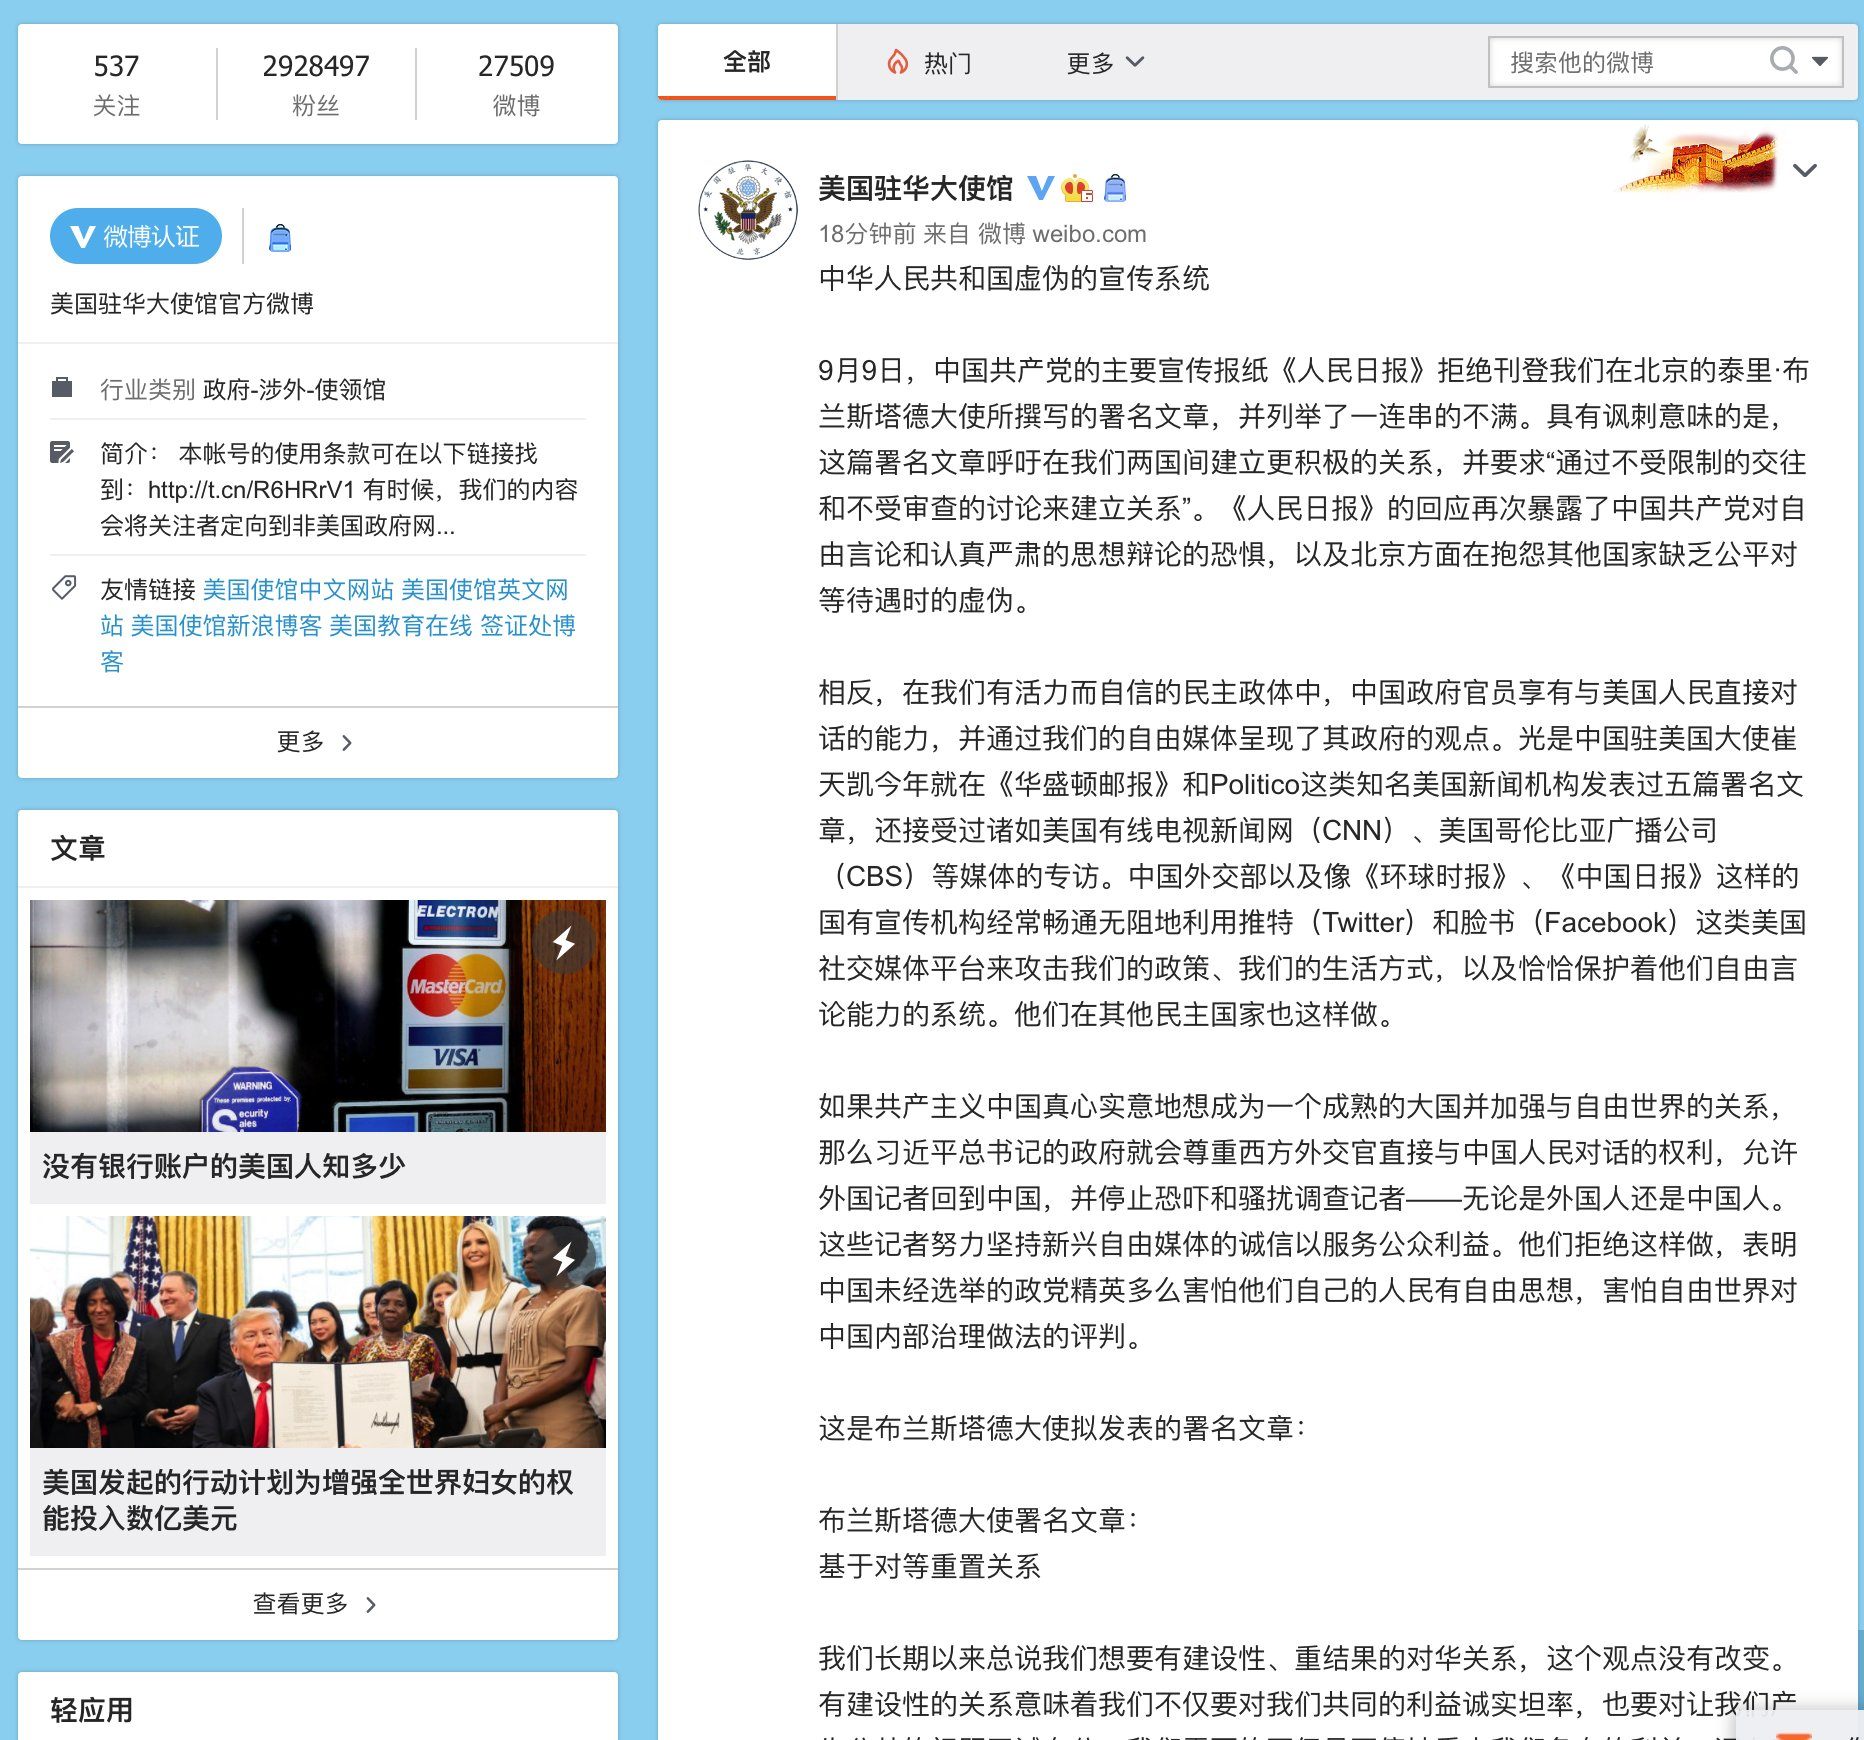Open the 18分钟前 post timestamp
The width and height of the screenshot is (1864, 1740).
coord(867,234)
